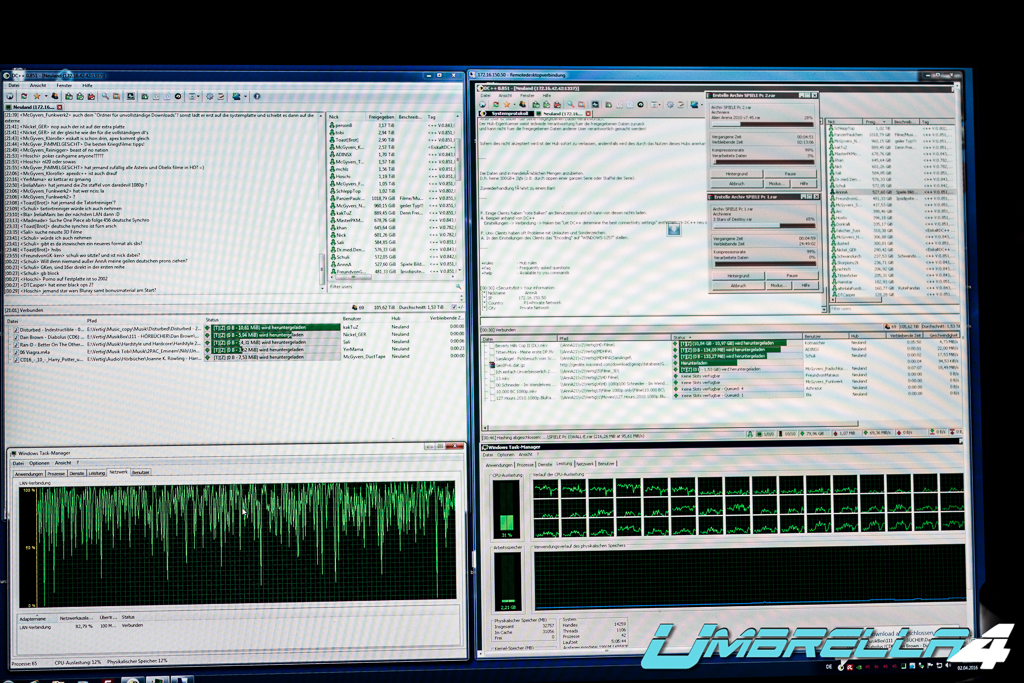Expand dropdown arrow beside last monitor icon, left DC++
This screenshot has height=683, width=1024.
245,97
